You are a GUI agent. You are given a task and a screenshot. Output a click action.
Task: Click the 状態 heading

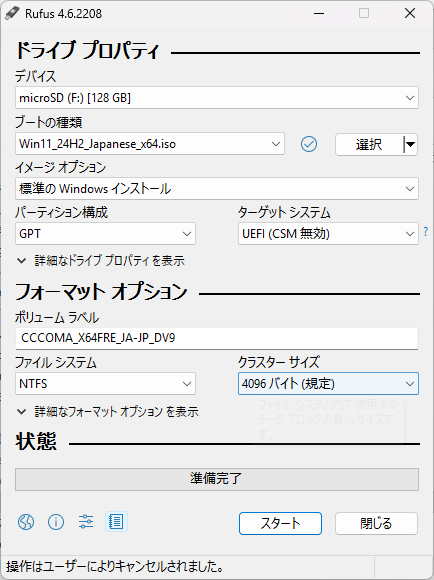click(x=36, y=441)
